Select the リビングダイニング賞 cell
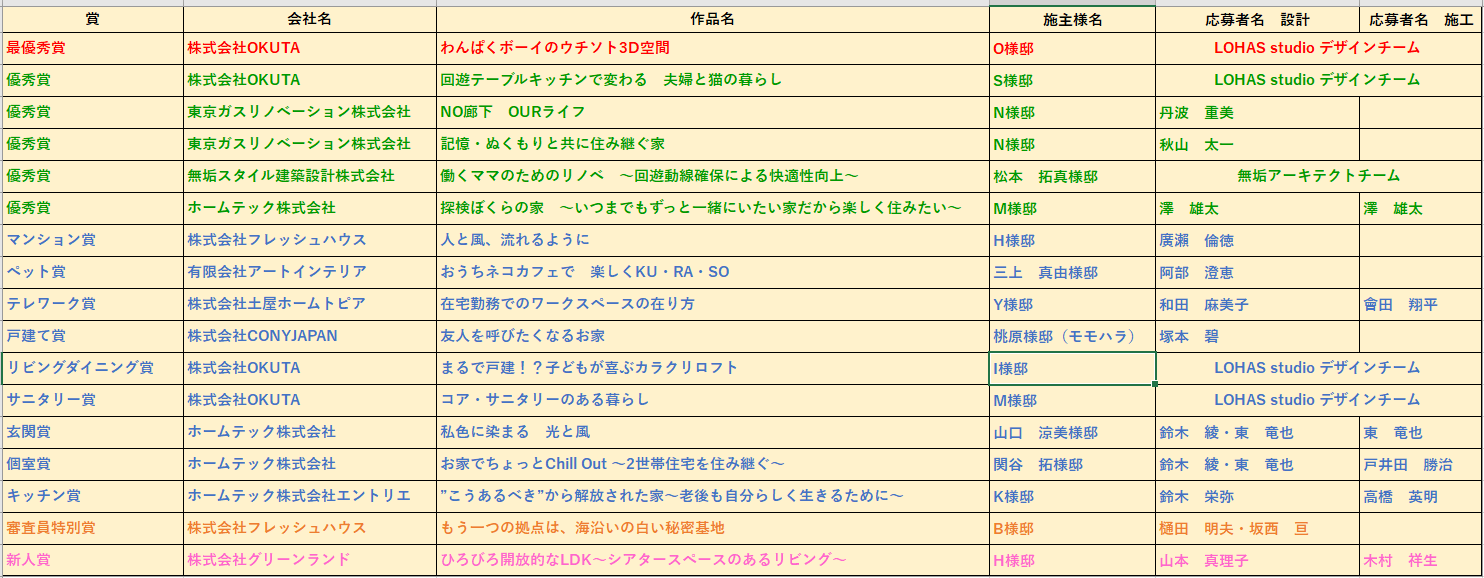Screen dimensions: 1484x578 (93, 368)
